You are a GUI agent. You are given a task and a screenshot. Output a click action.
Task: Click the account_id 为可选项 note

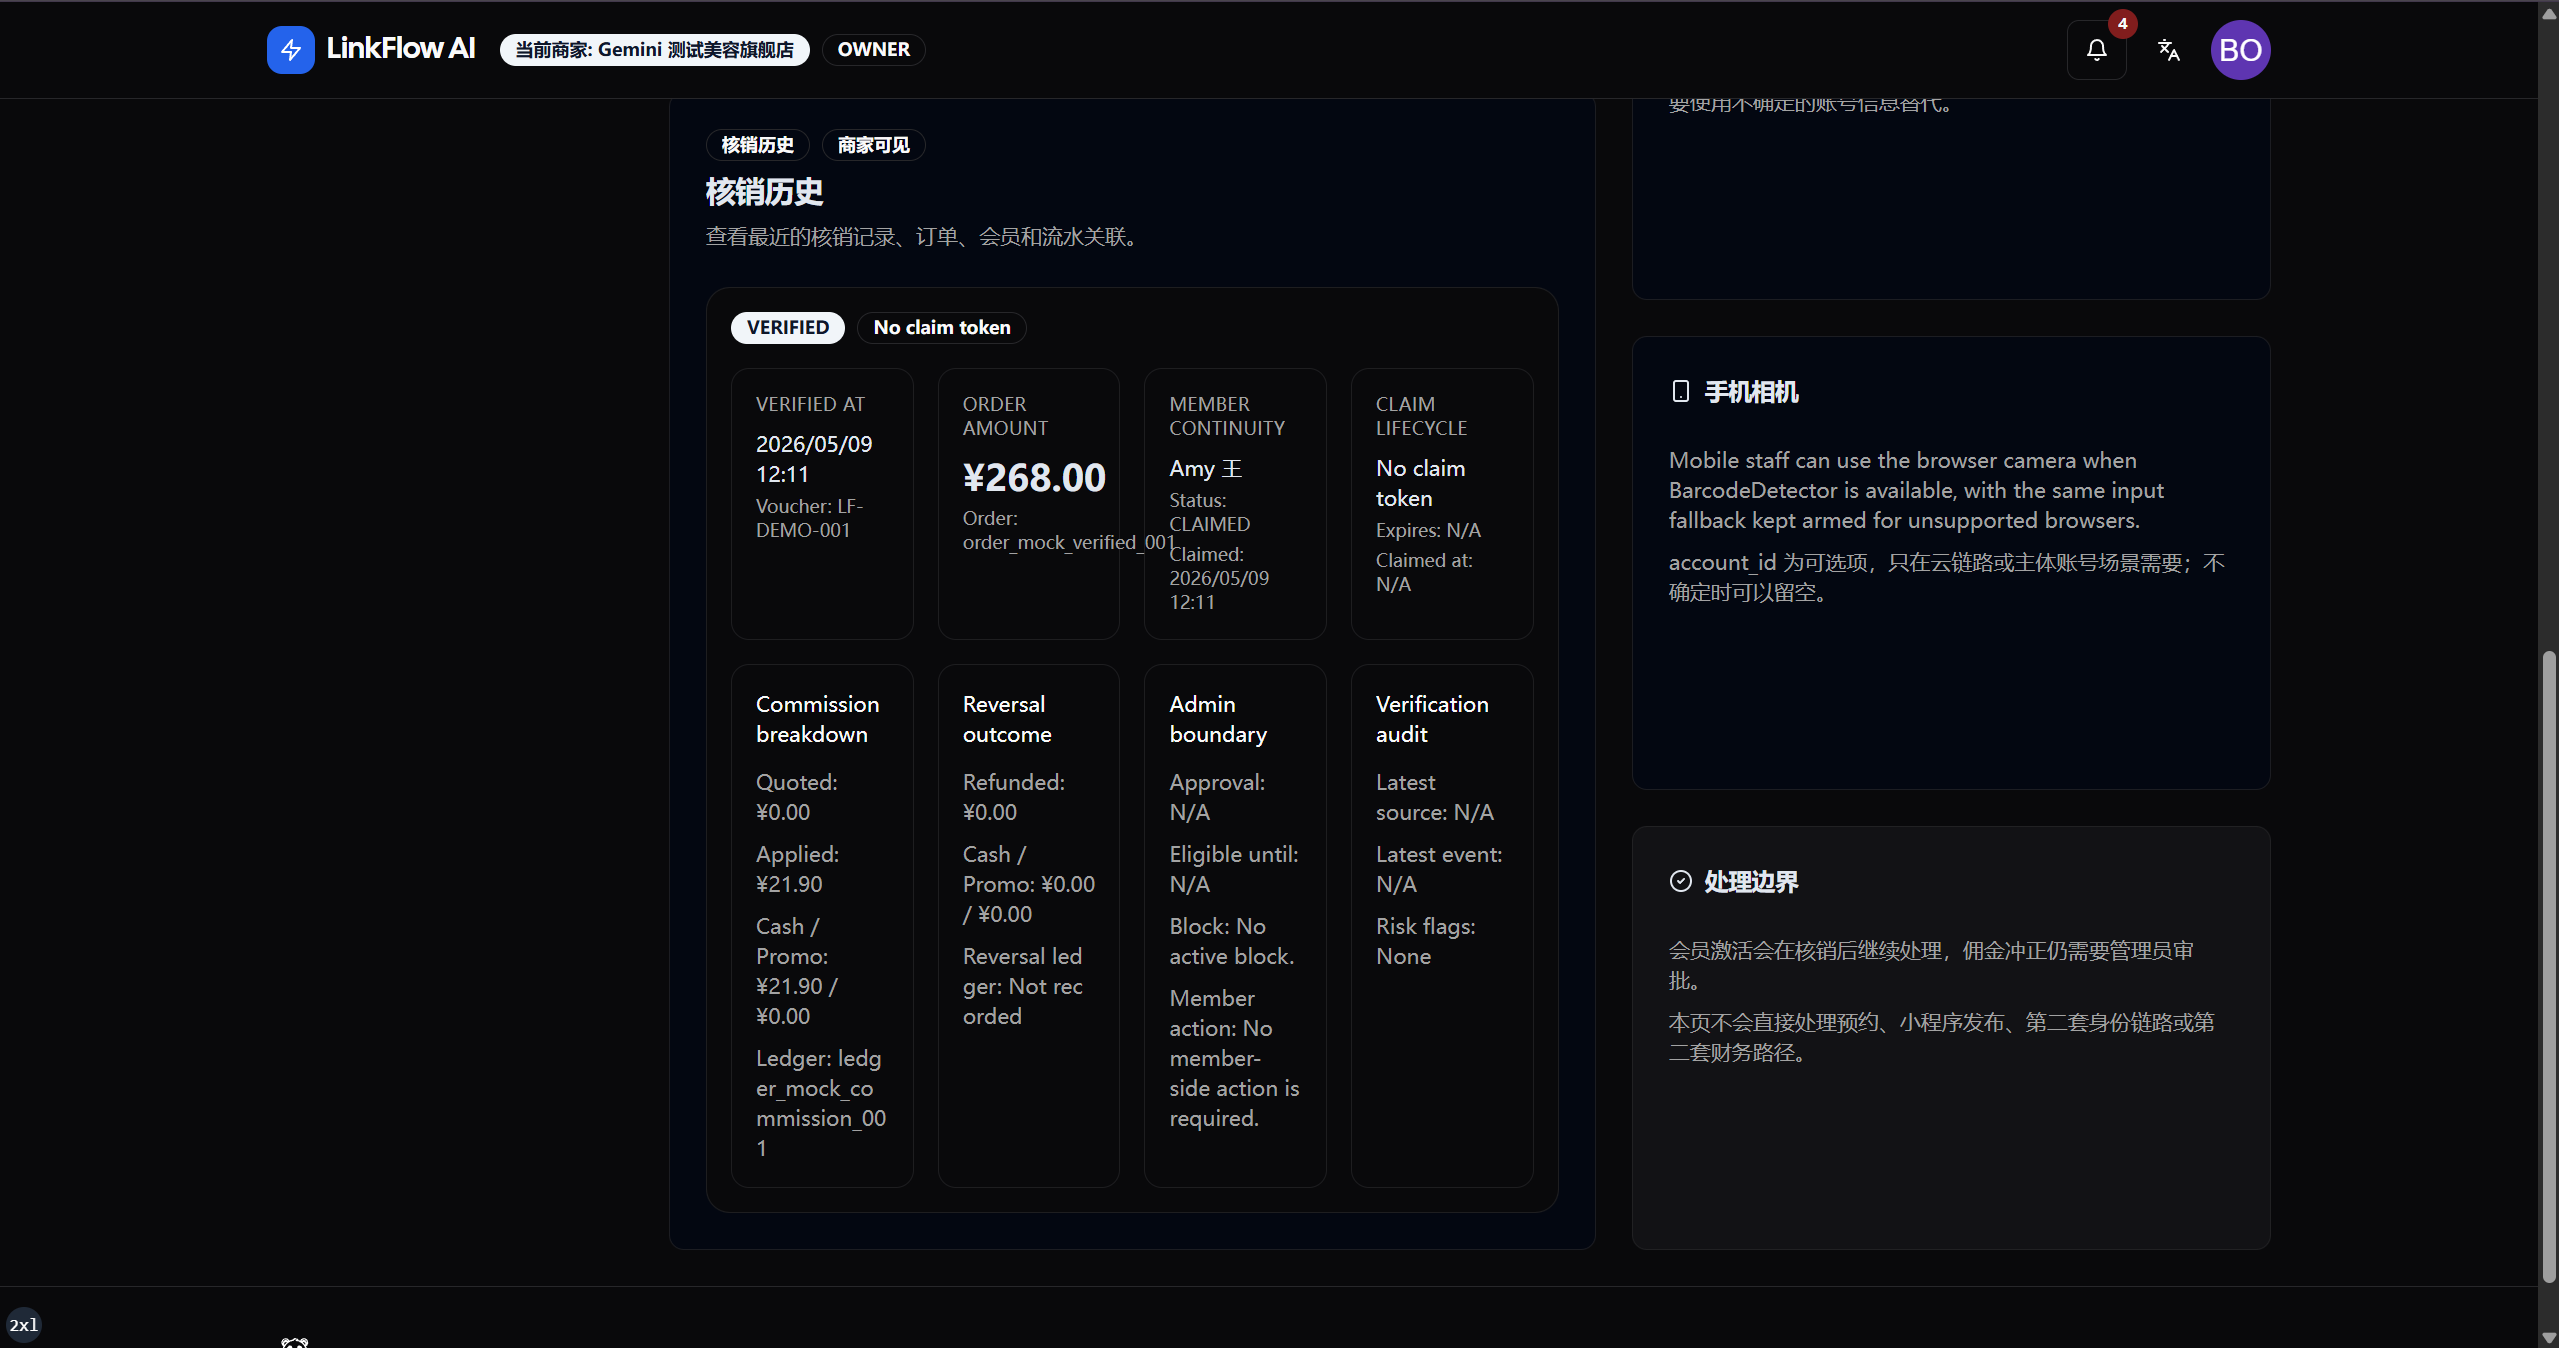[1945, 577]
